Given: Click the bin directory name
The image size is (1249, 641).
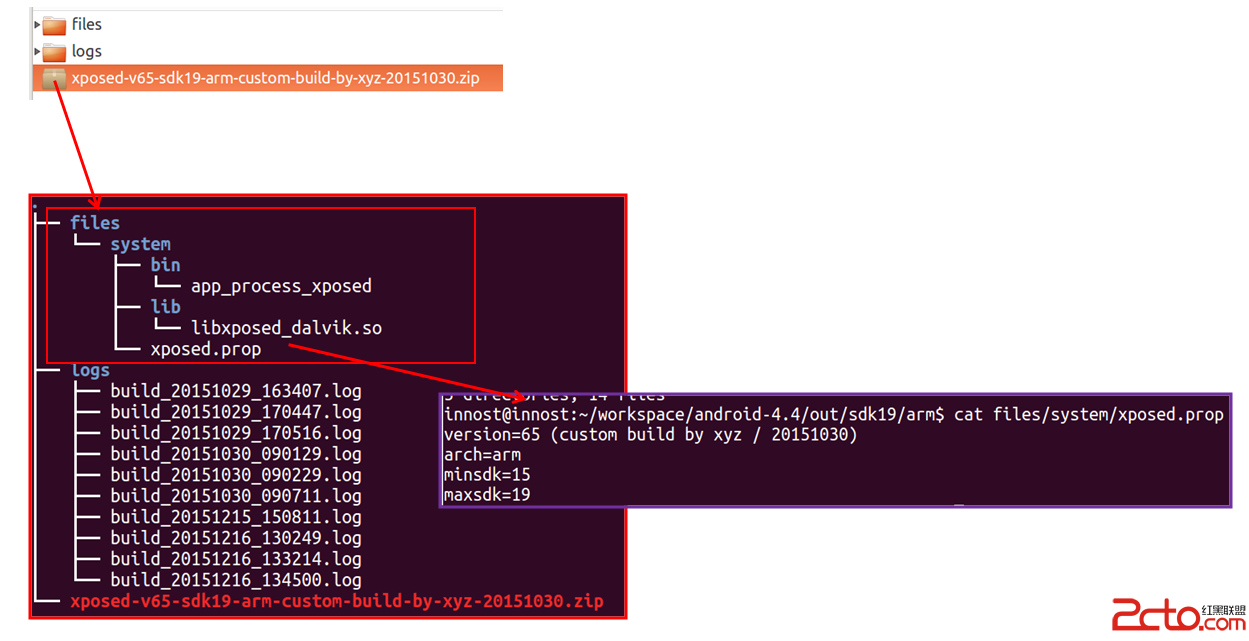Looking at the screenshot, I should click(x=165, y=265).
